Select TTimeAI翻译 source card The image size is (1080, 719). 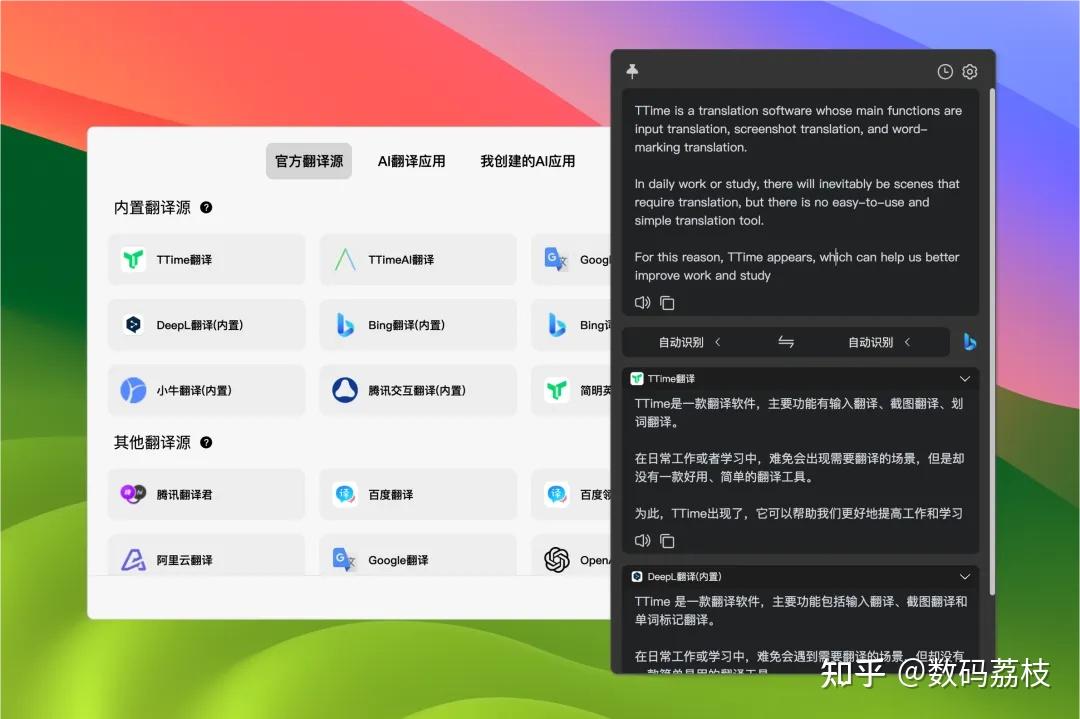tap(418, 260)
